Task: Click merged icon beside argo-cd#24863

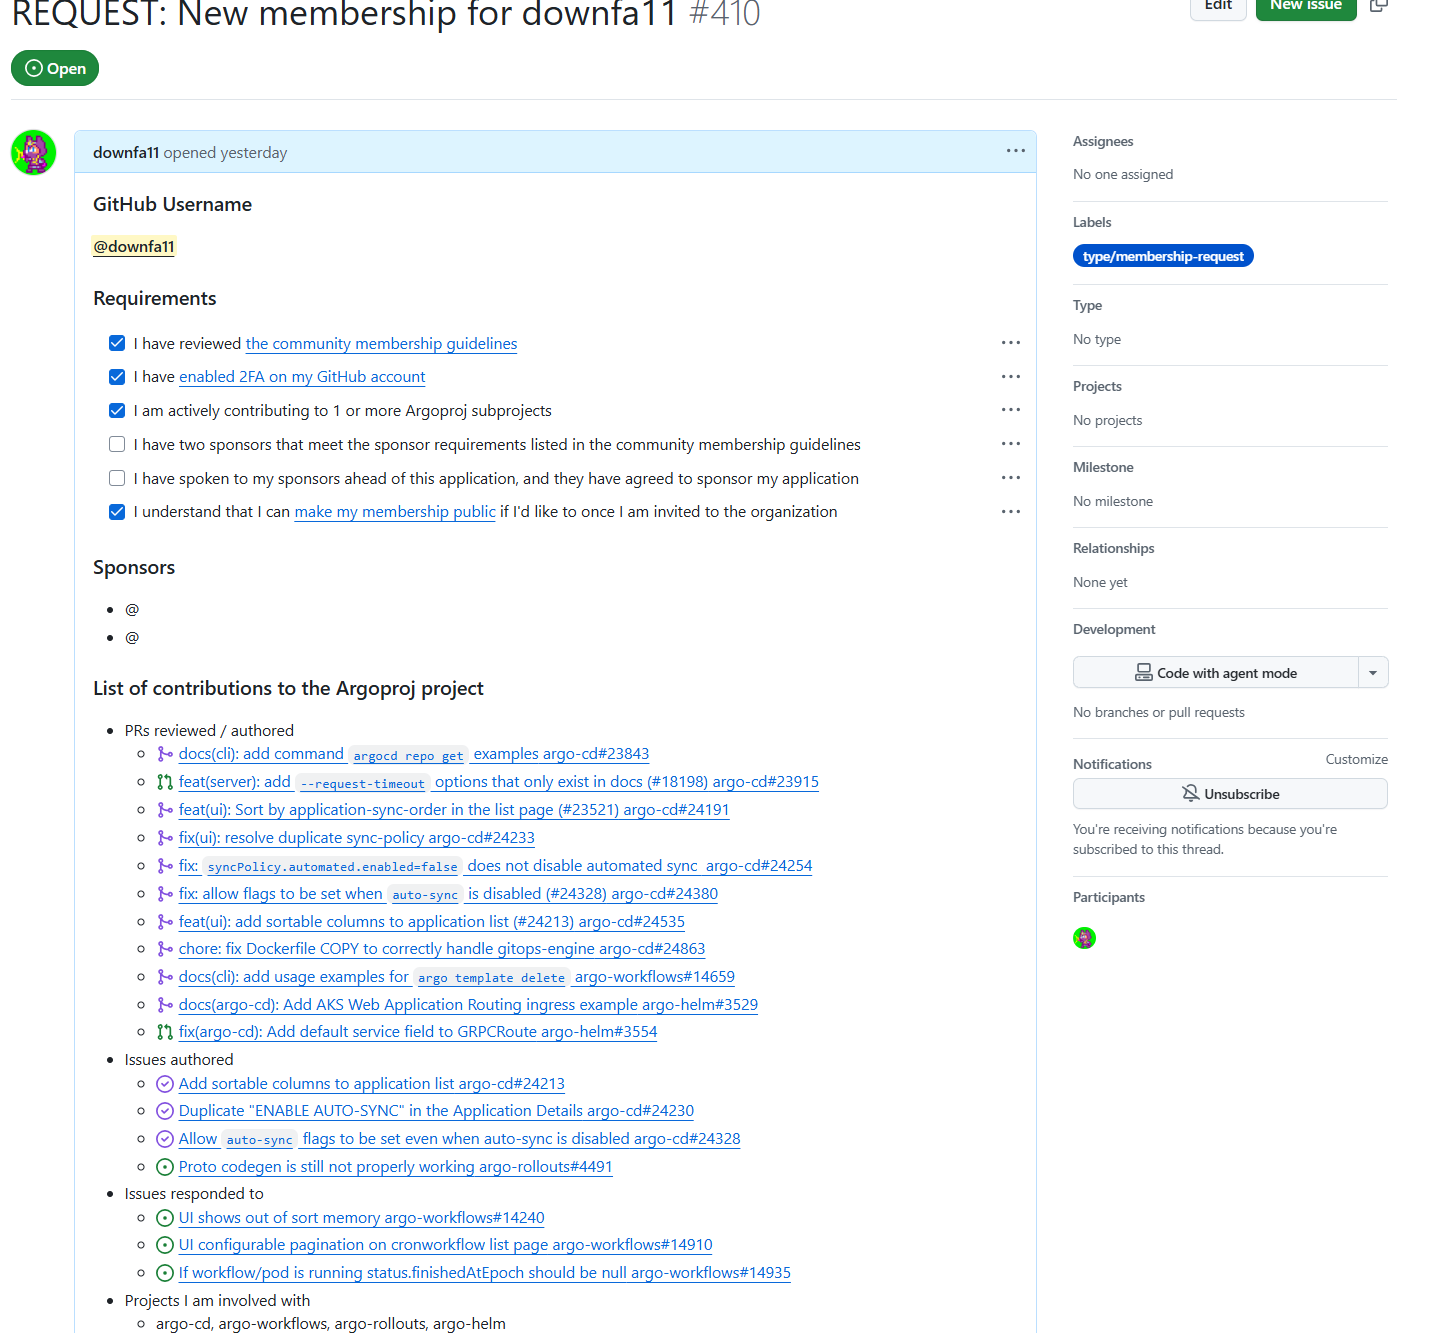Action: pos(165,949)
